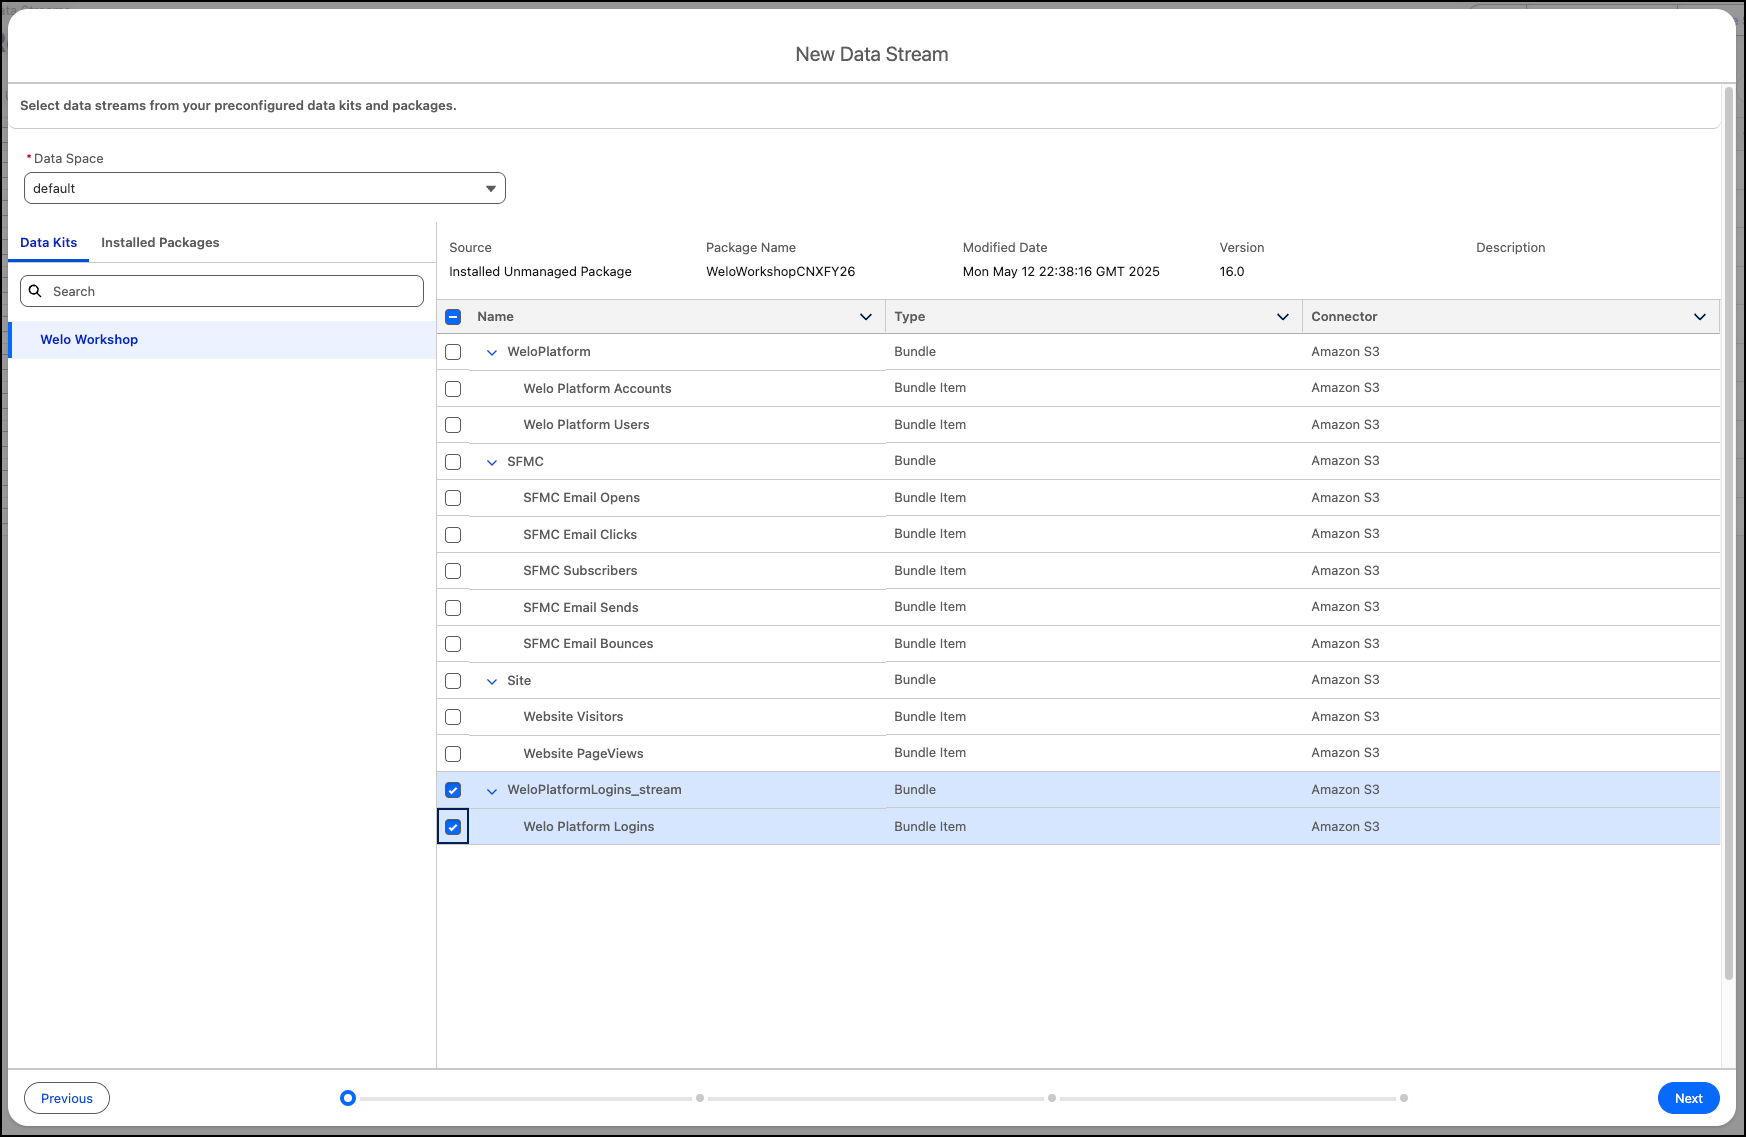Screen dimensions: 1746x1137
Task: Open the Type column chevron menu
Action: point(1282,317)
